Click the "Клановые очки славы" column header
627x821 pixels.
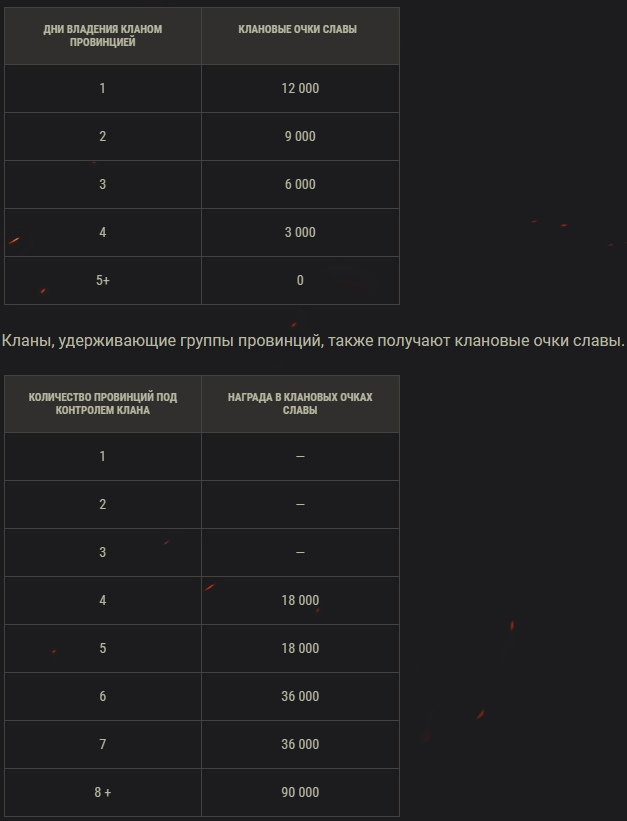[299, 30]
